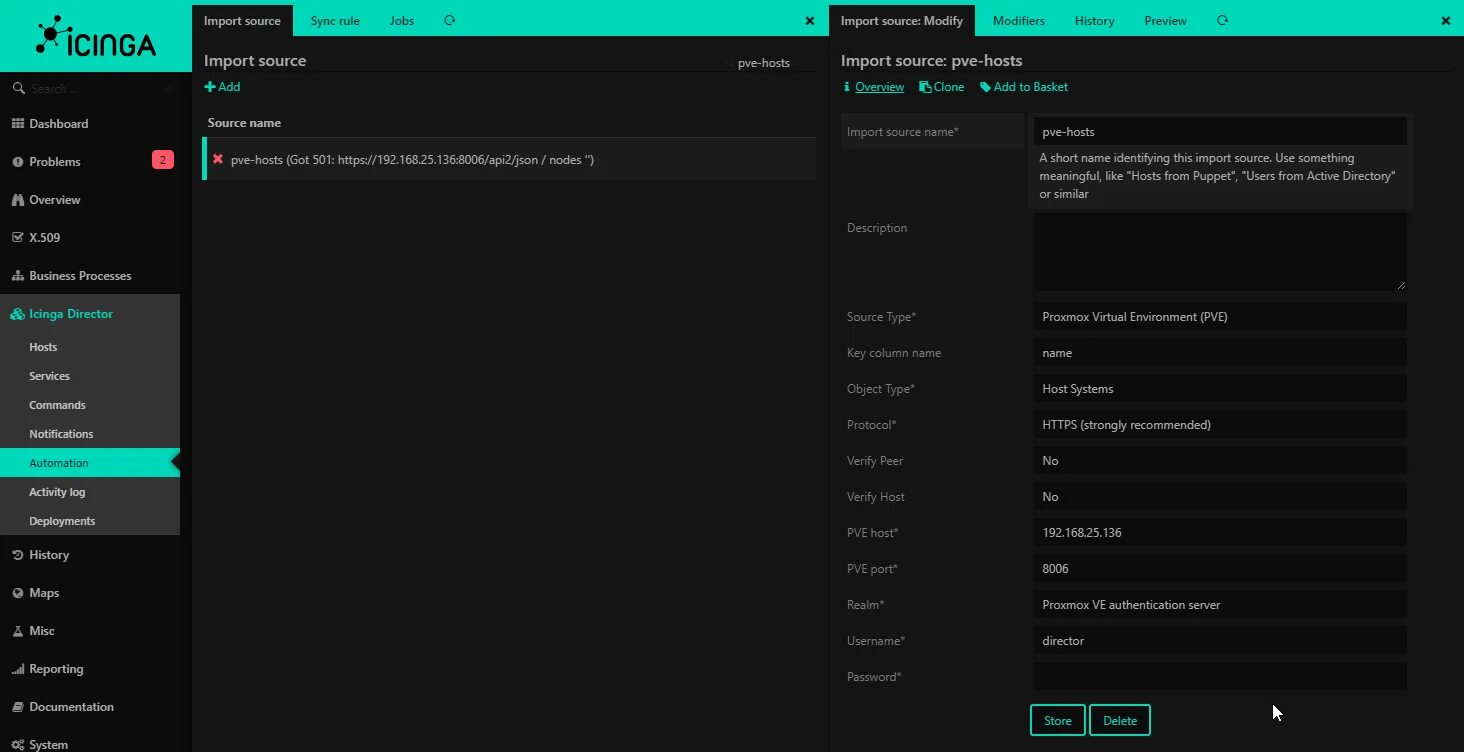
Task: Select the Import source: Modify tab
Action: (902, 20)
